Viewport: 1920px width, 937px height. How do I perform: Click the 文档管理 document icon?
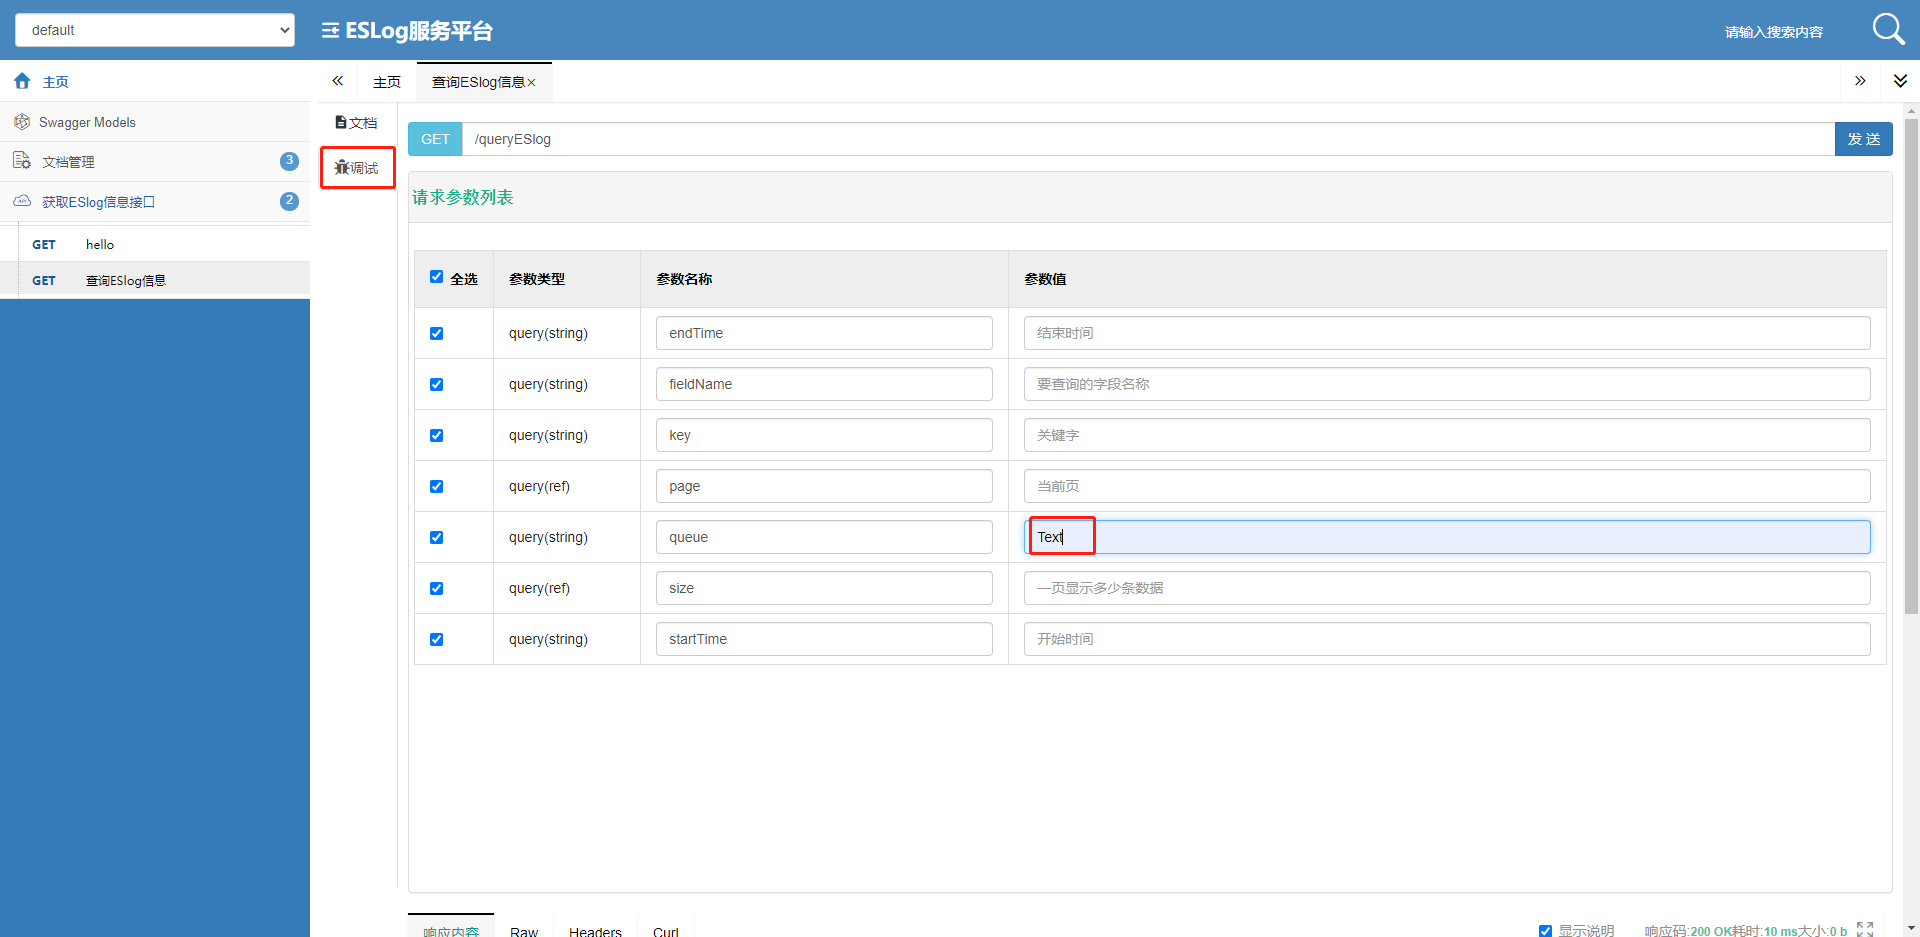click(x=22, y=161)
